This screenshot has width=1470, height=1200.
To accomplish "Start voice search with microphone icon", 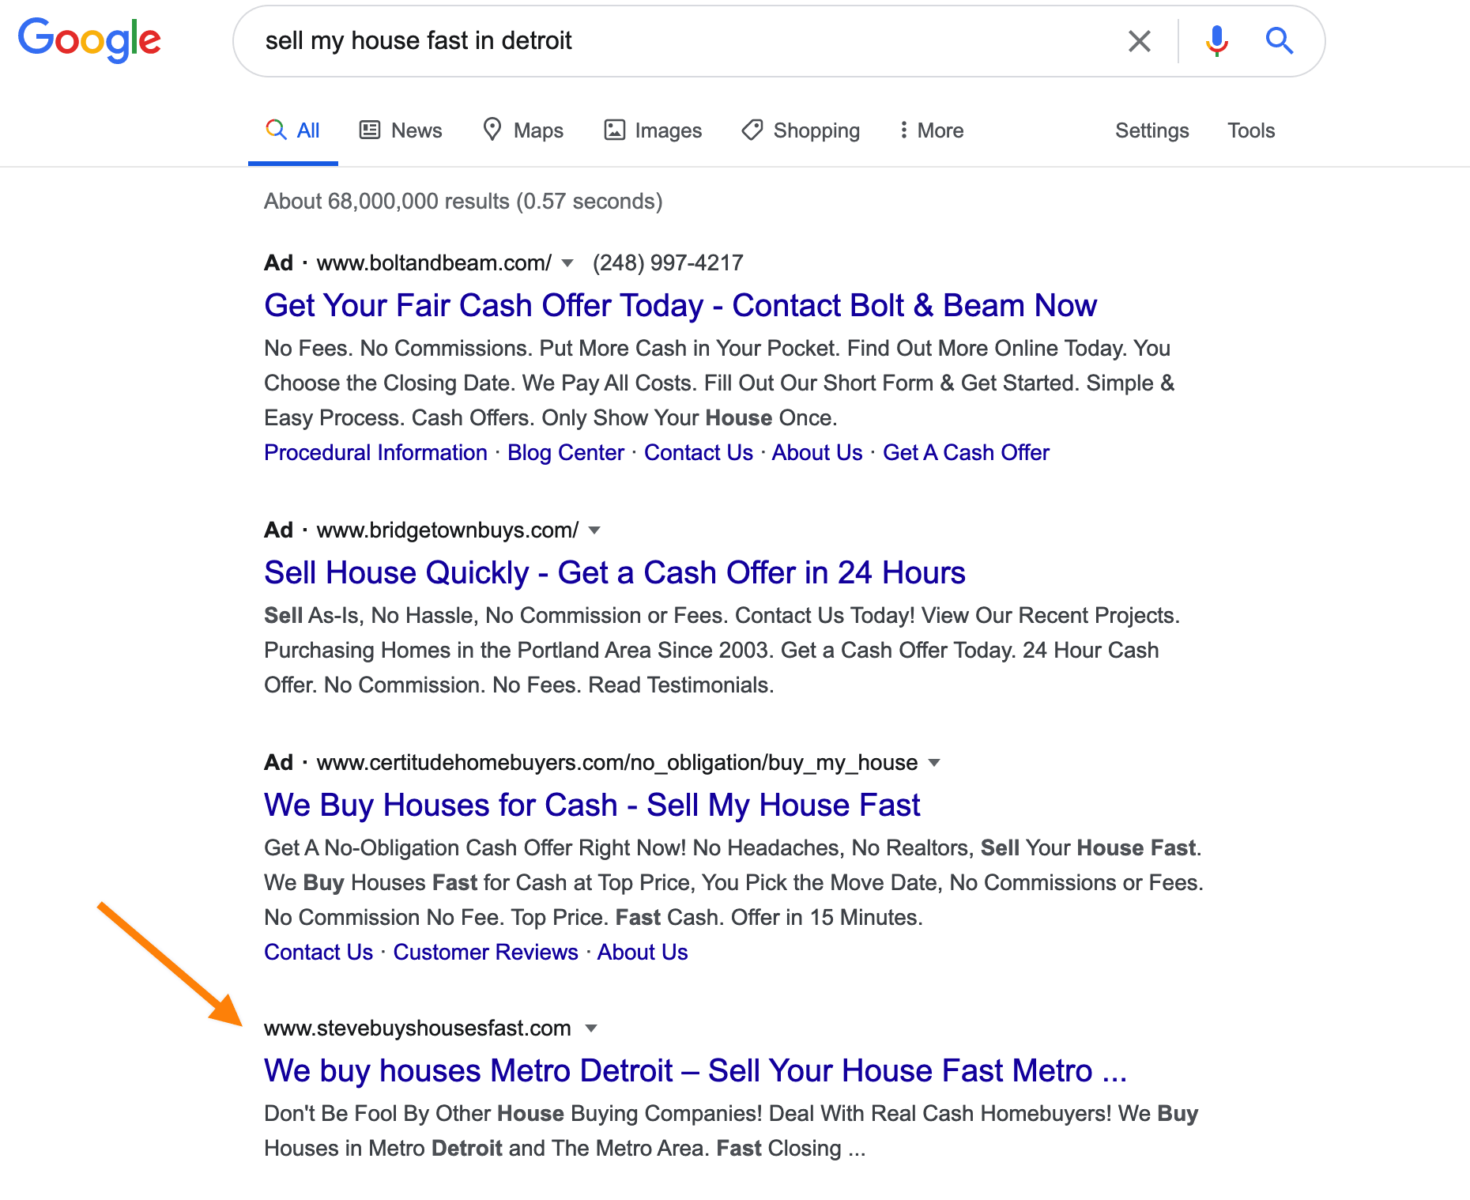I will pos(1216,41).
